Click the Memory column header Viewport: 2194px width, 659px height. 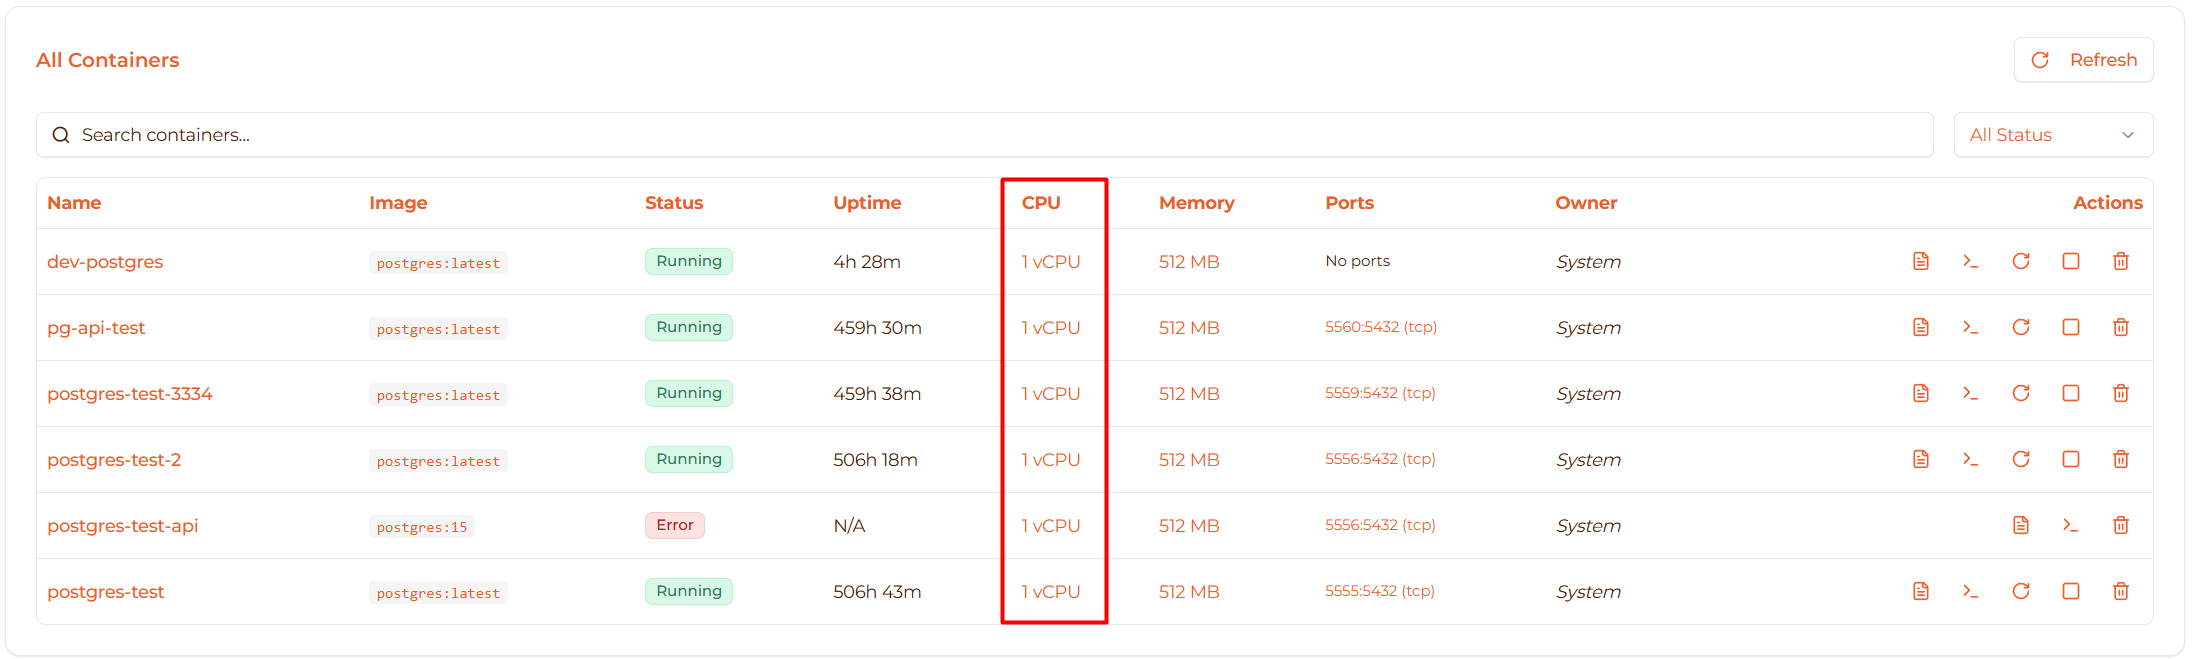(1196, 203)
